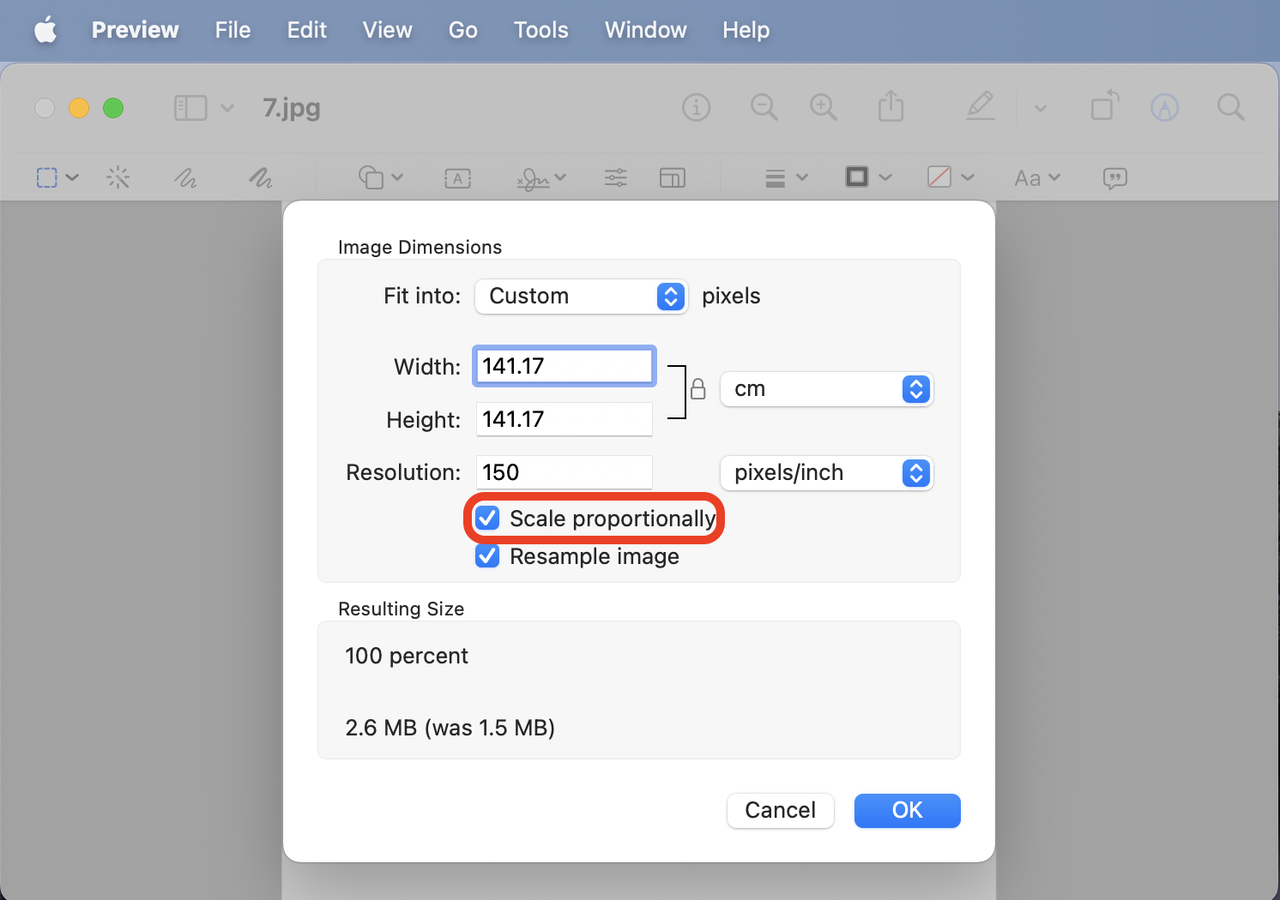This screenshot has height=900, width=1280.
Task: Click the Rotate icon in toolbar
Action: (1104, 108)
